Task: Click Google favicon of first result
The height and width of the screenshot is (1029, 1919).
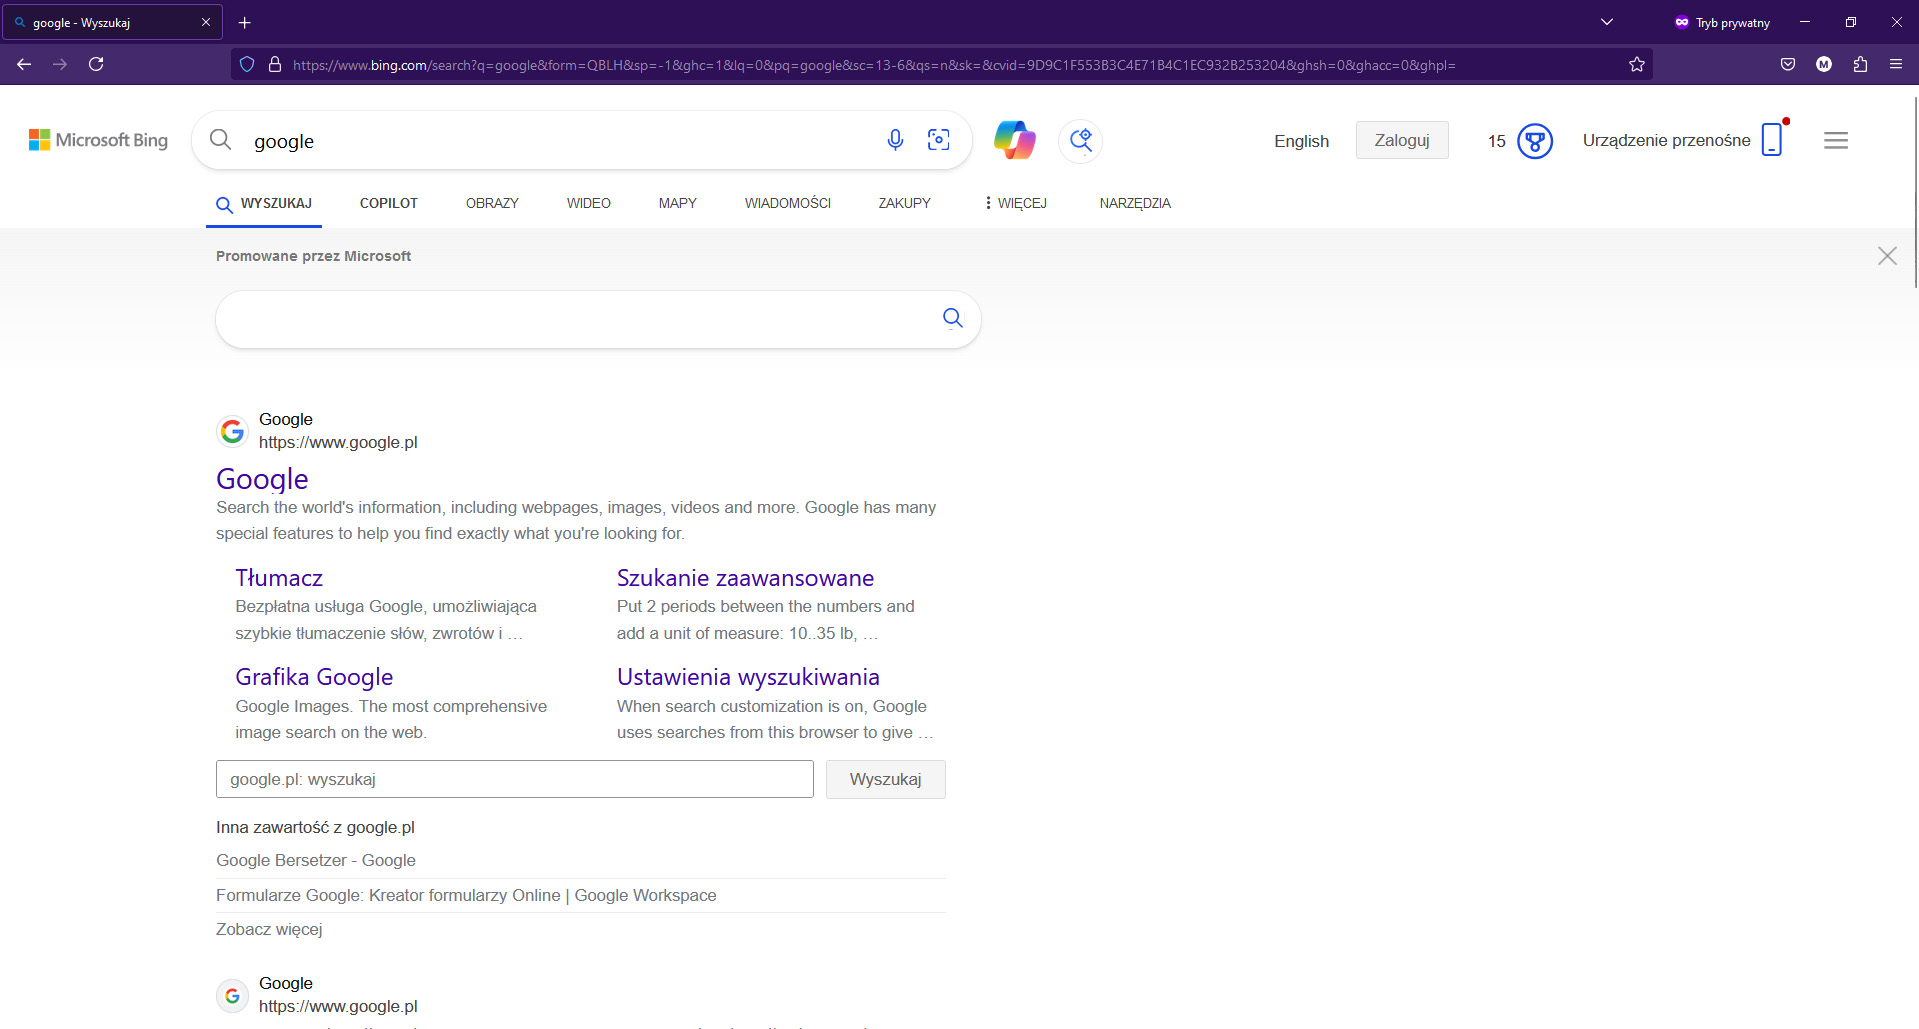Action: pyautogui.click(x=232, y=431)
